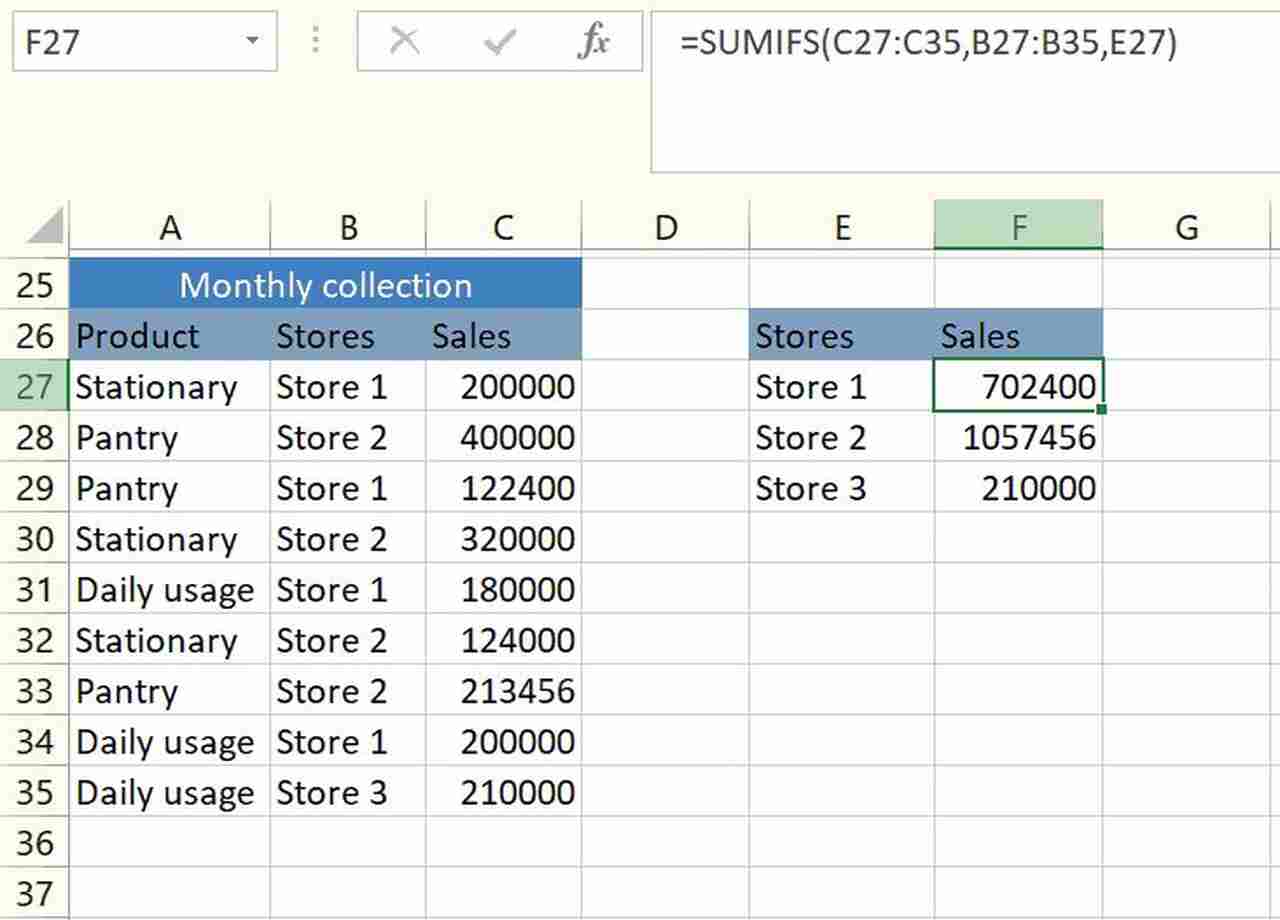Viewport: 1280px width, 920px height.
Task: Select row 27 header
Action: 34,386
